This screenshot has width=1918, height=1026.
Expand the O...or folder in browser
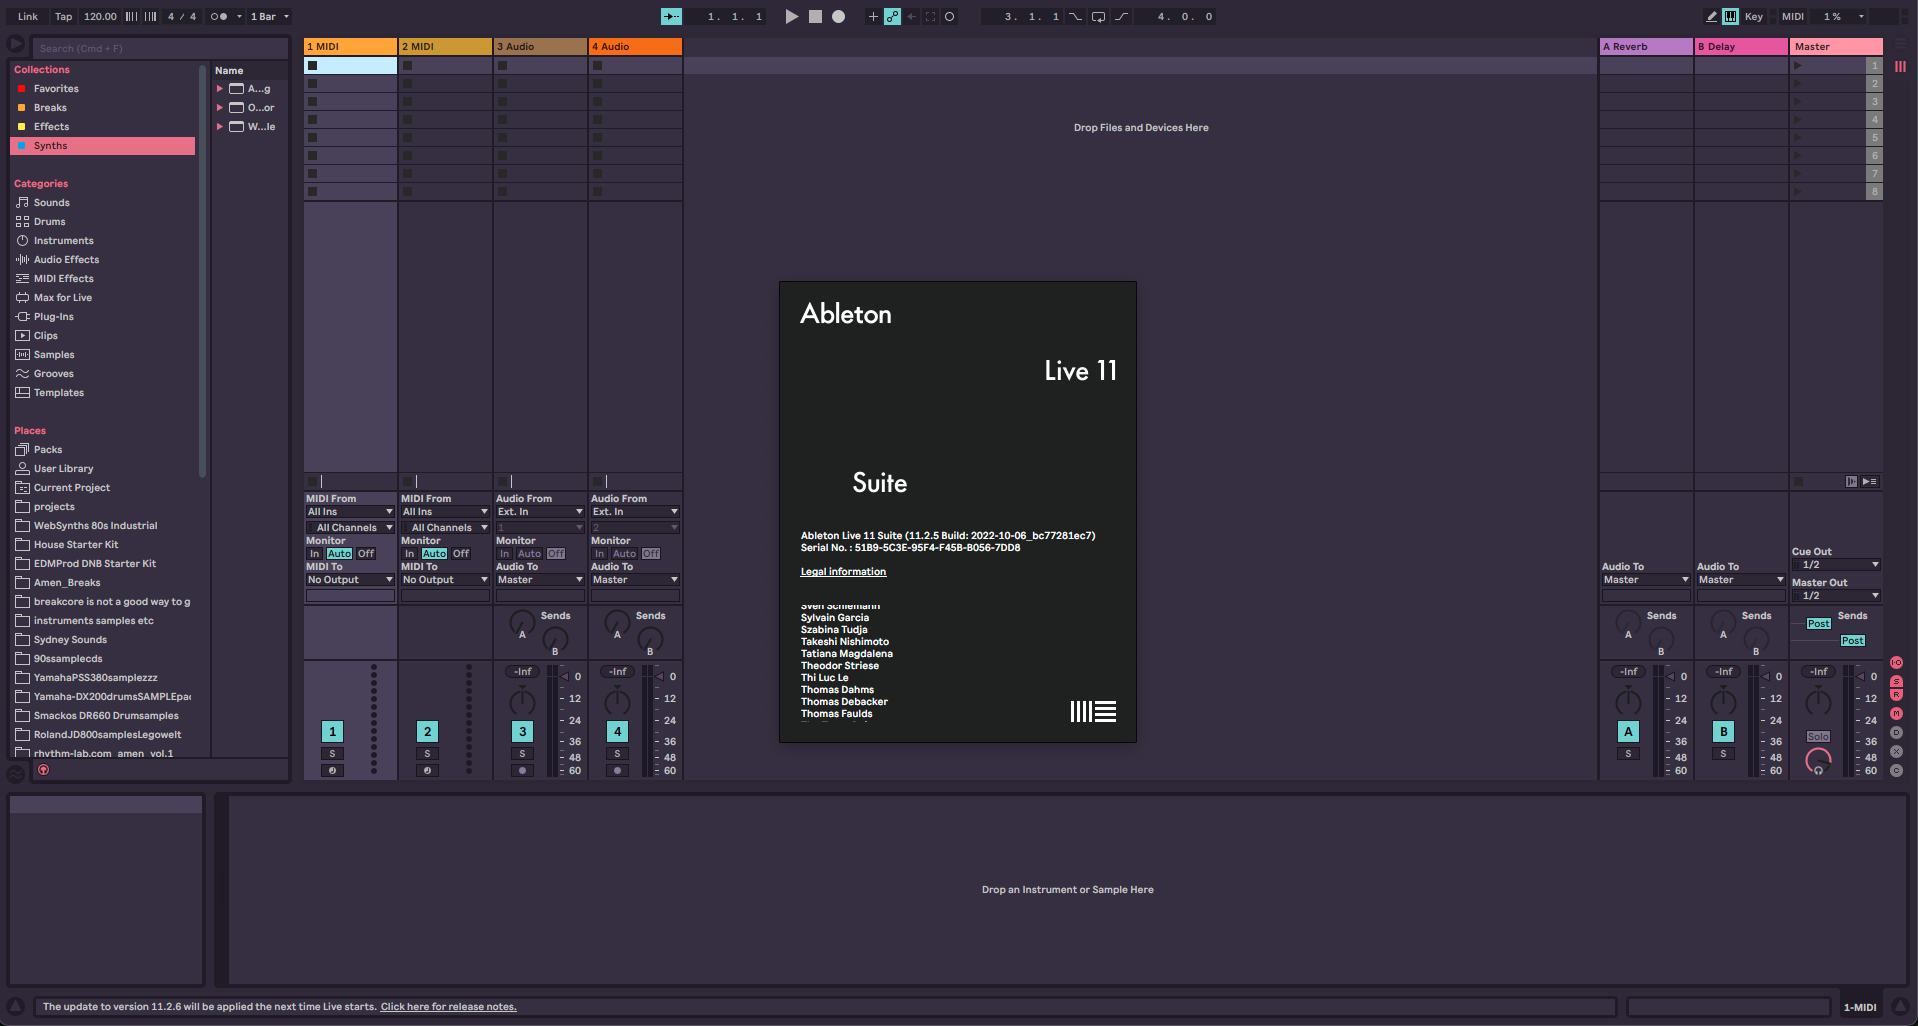220,108
